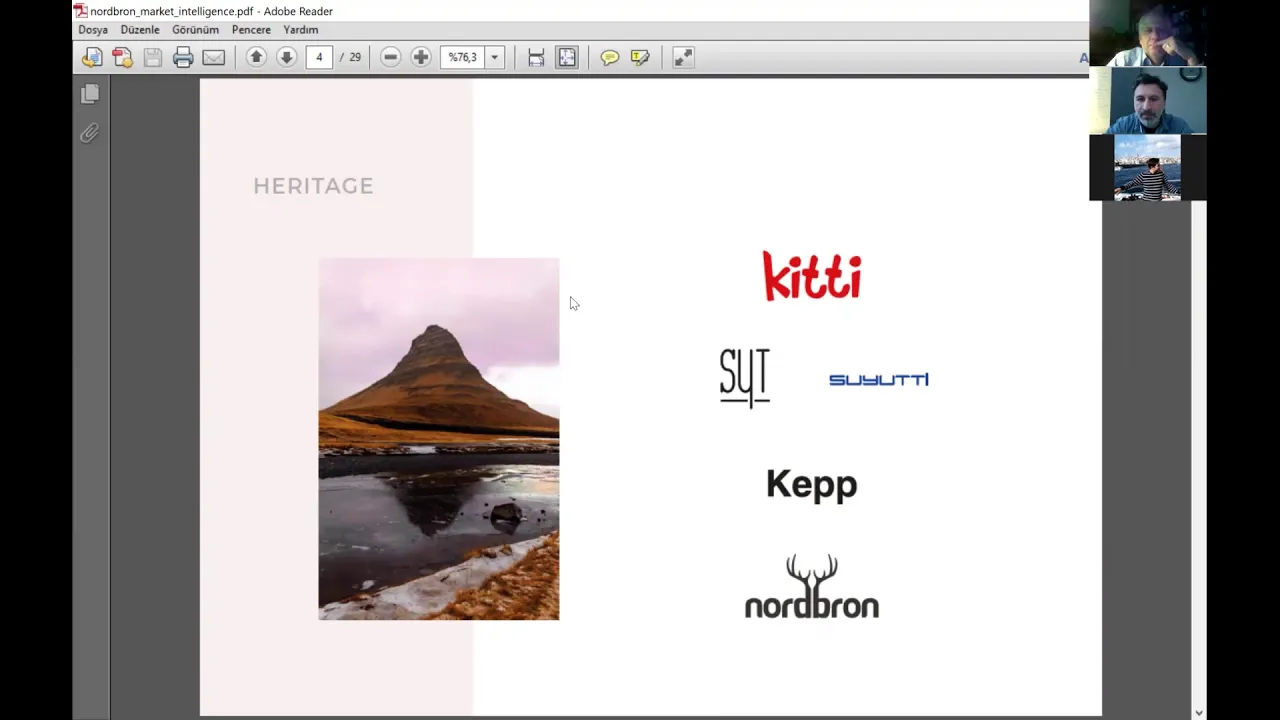Click the scroll down arrow of scrollbar
Screen dimensions: 1280x720
(1199, 712)
